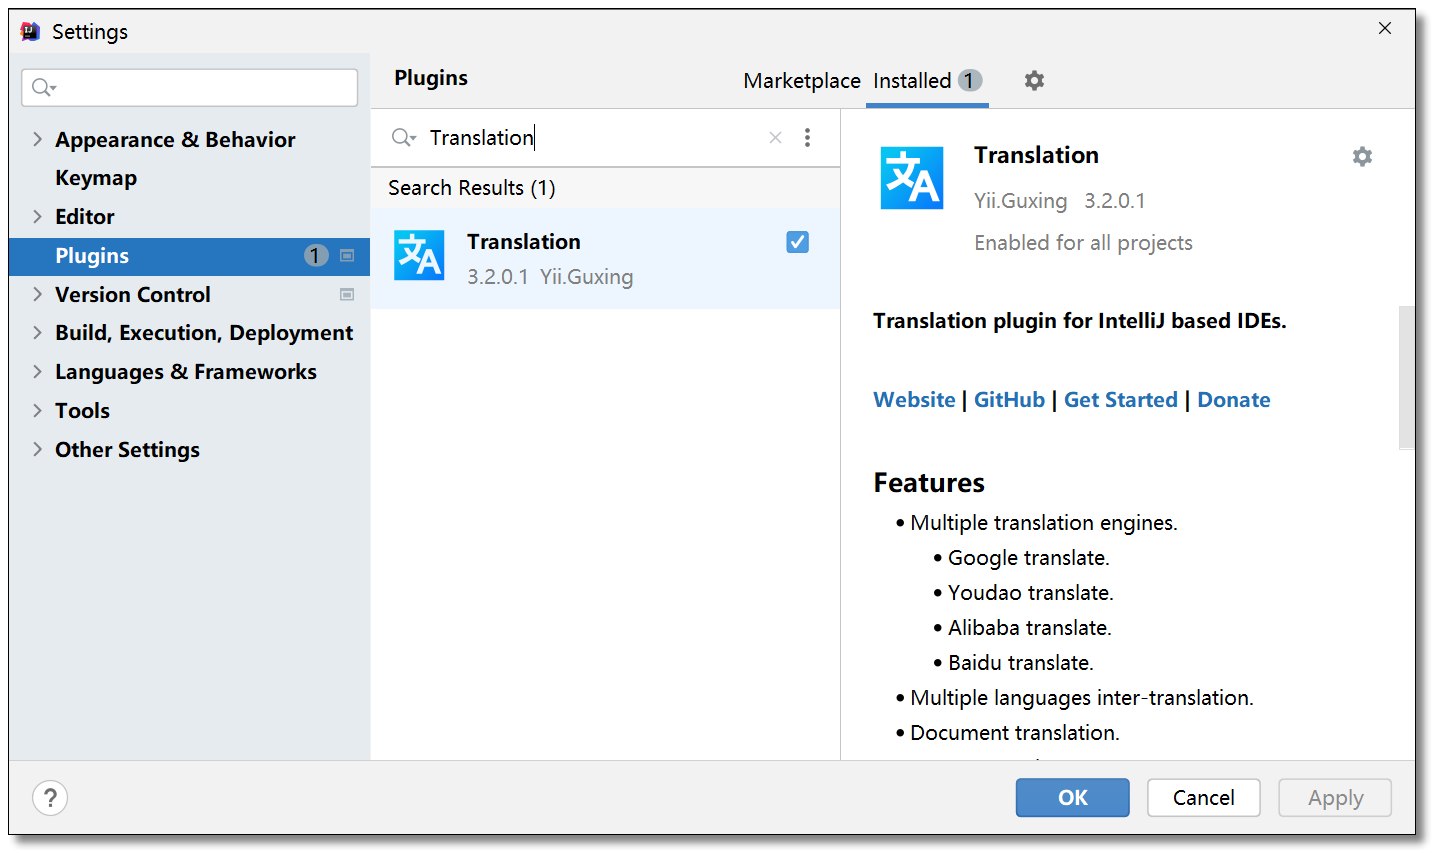Click the 'Search Results (1)' header
The height and width of the screenshot is (851, 1432).
click(472, 188)
